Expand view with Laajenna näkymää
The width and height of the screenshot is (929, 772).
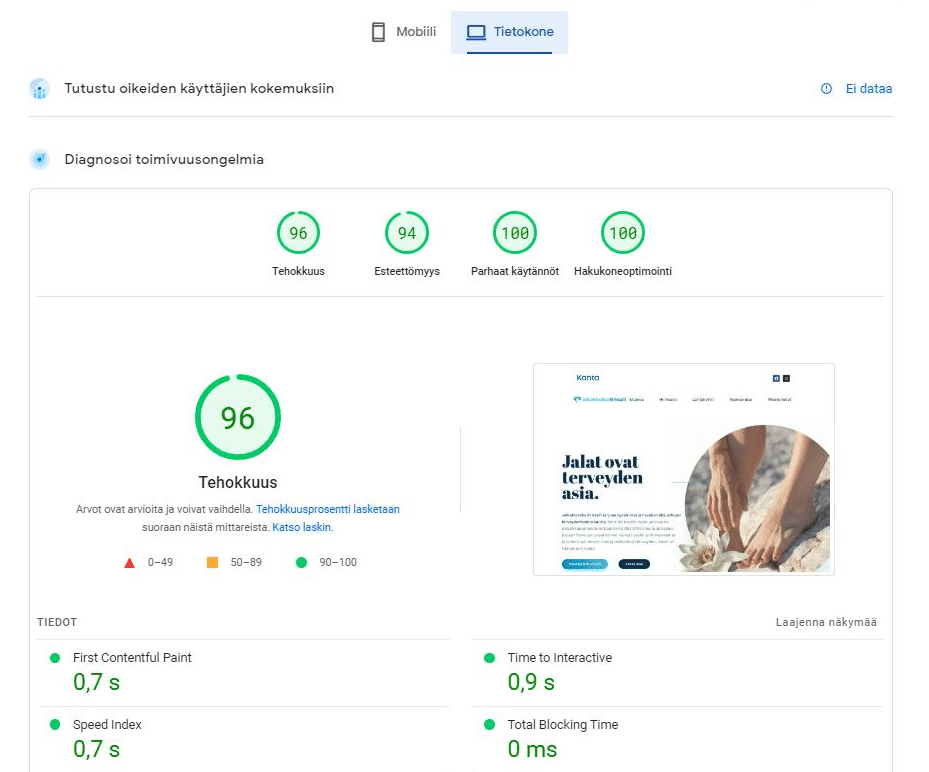(x=826, y=622)
